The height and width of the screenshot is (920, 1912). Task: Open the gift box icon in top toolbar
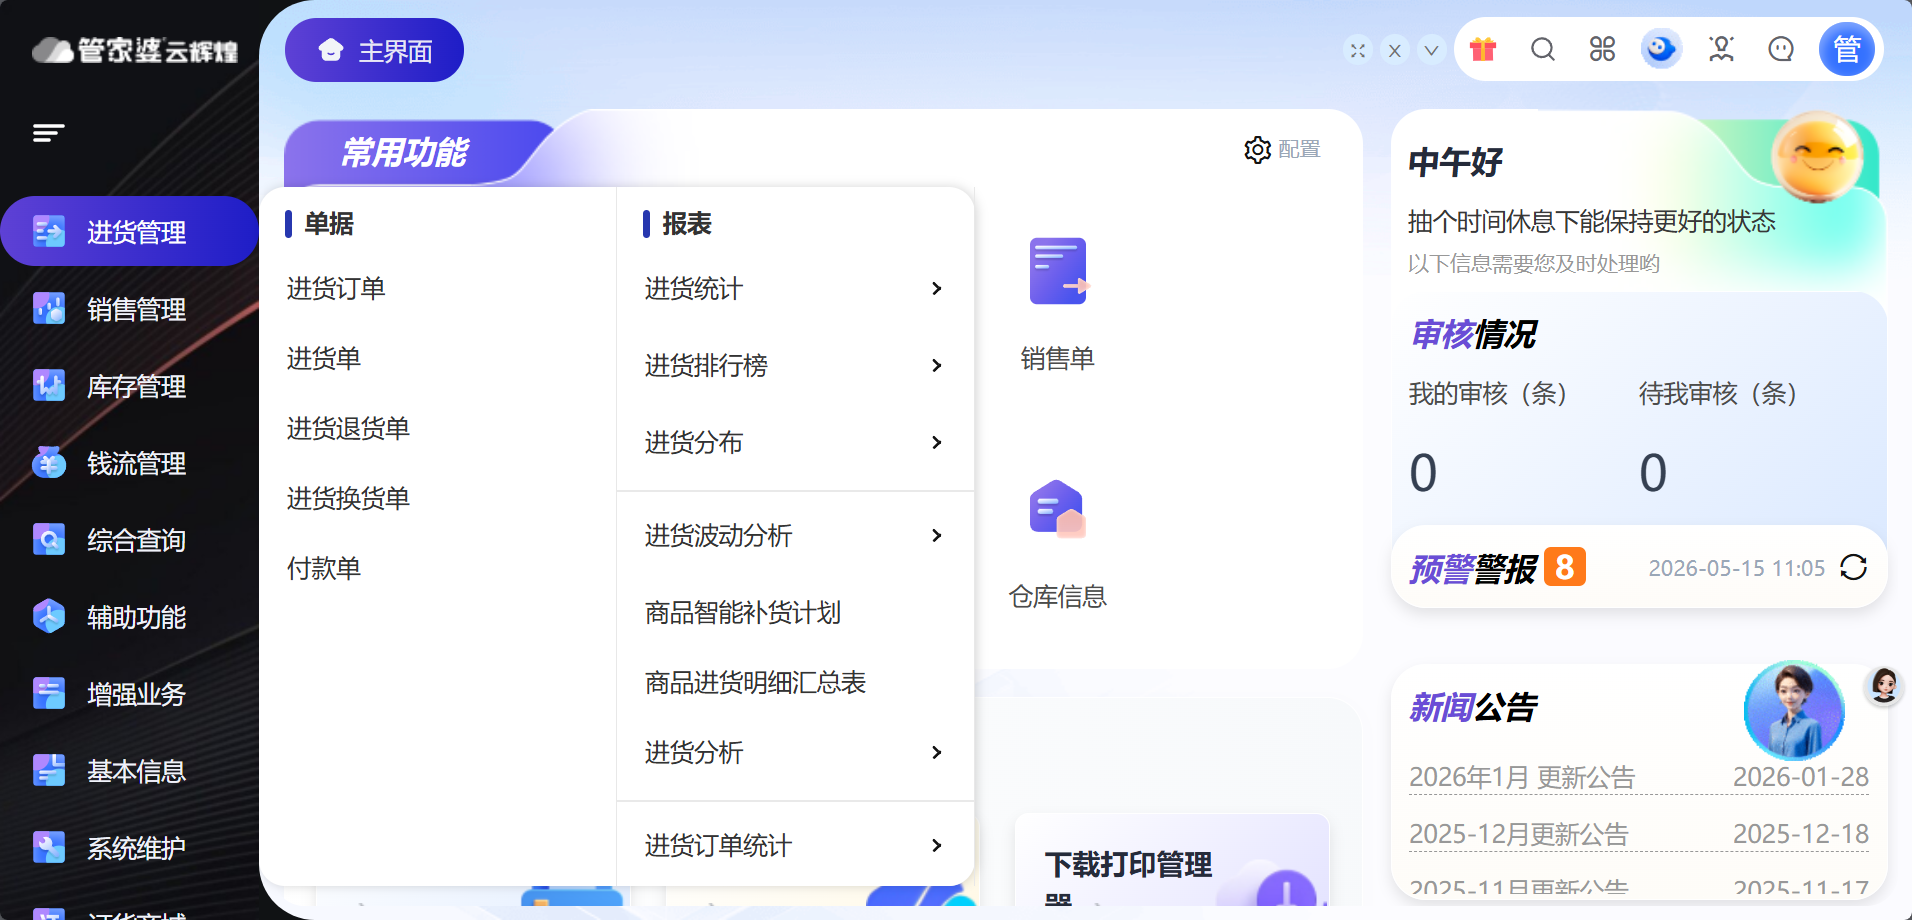(x=1483, y=49)
